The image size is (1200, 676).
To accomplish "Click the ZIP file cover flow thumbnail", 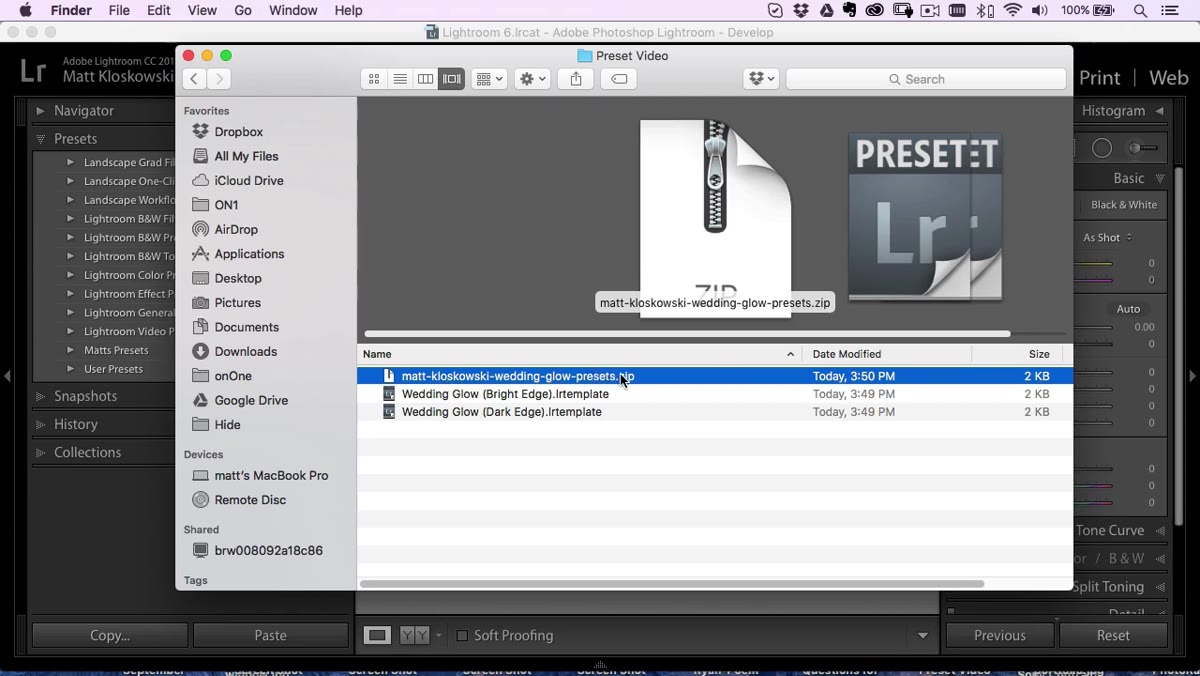I will point(715,217).
